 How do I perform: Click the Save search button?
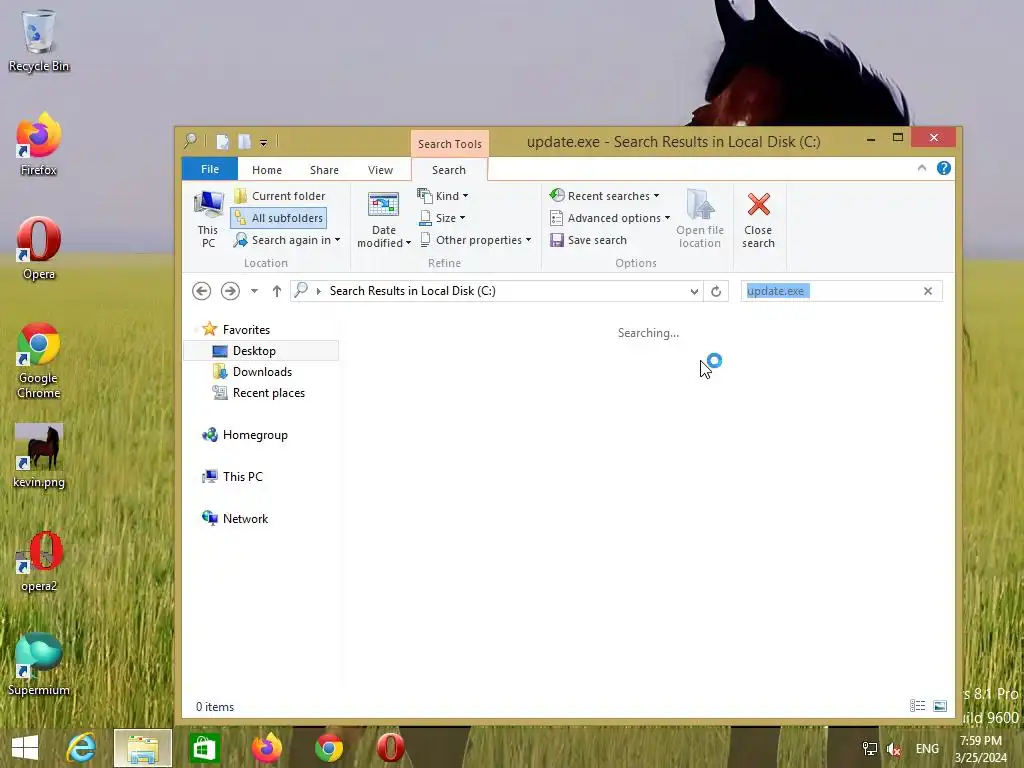tap(588, 240)
